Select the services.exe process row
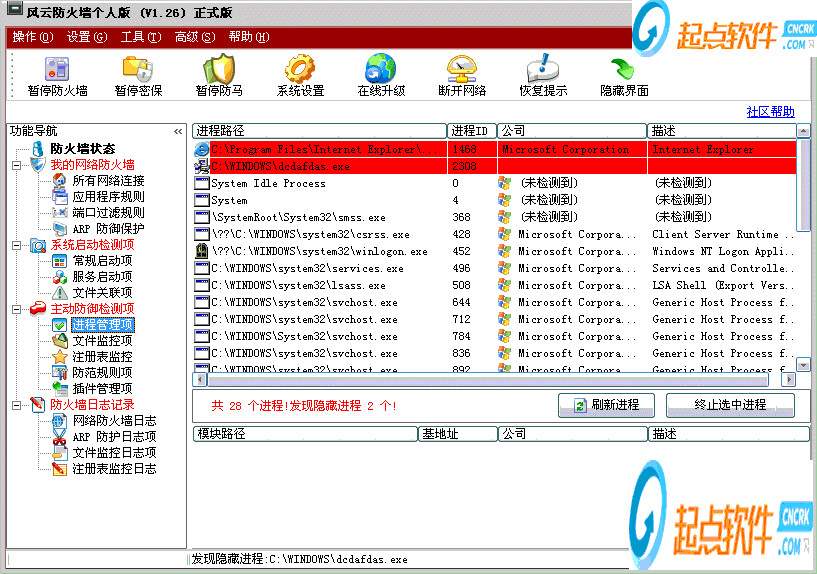This screenshot has height=574, width=817. (x=494, y=268)
